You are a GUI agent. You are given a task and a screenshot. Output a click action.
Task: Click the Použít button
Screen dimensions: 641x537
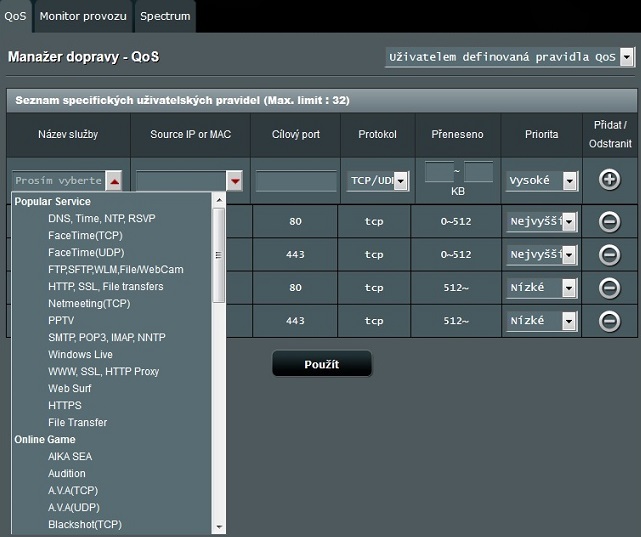click(321, 364)
